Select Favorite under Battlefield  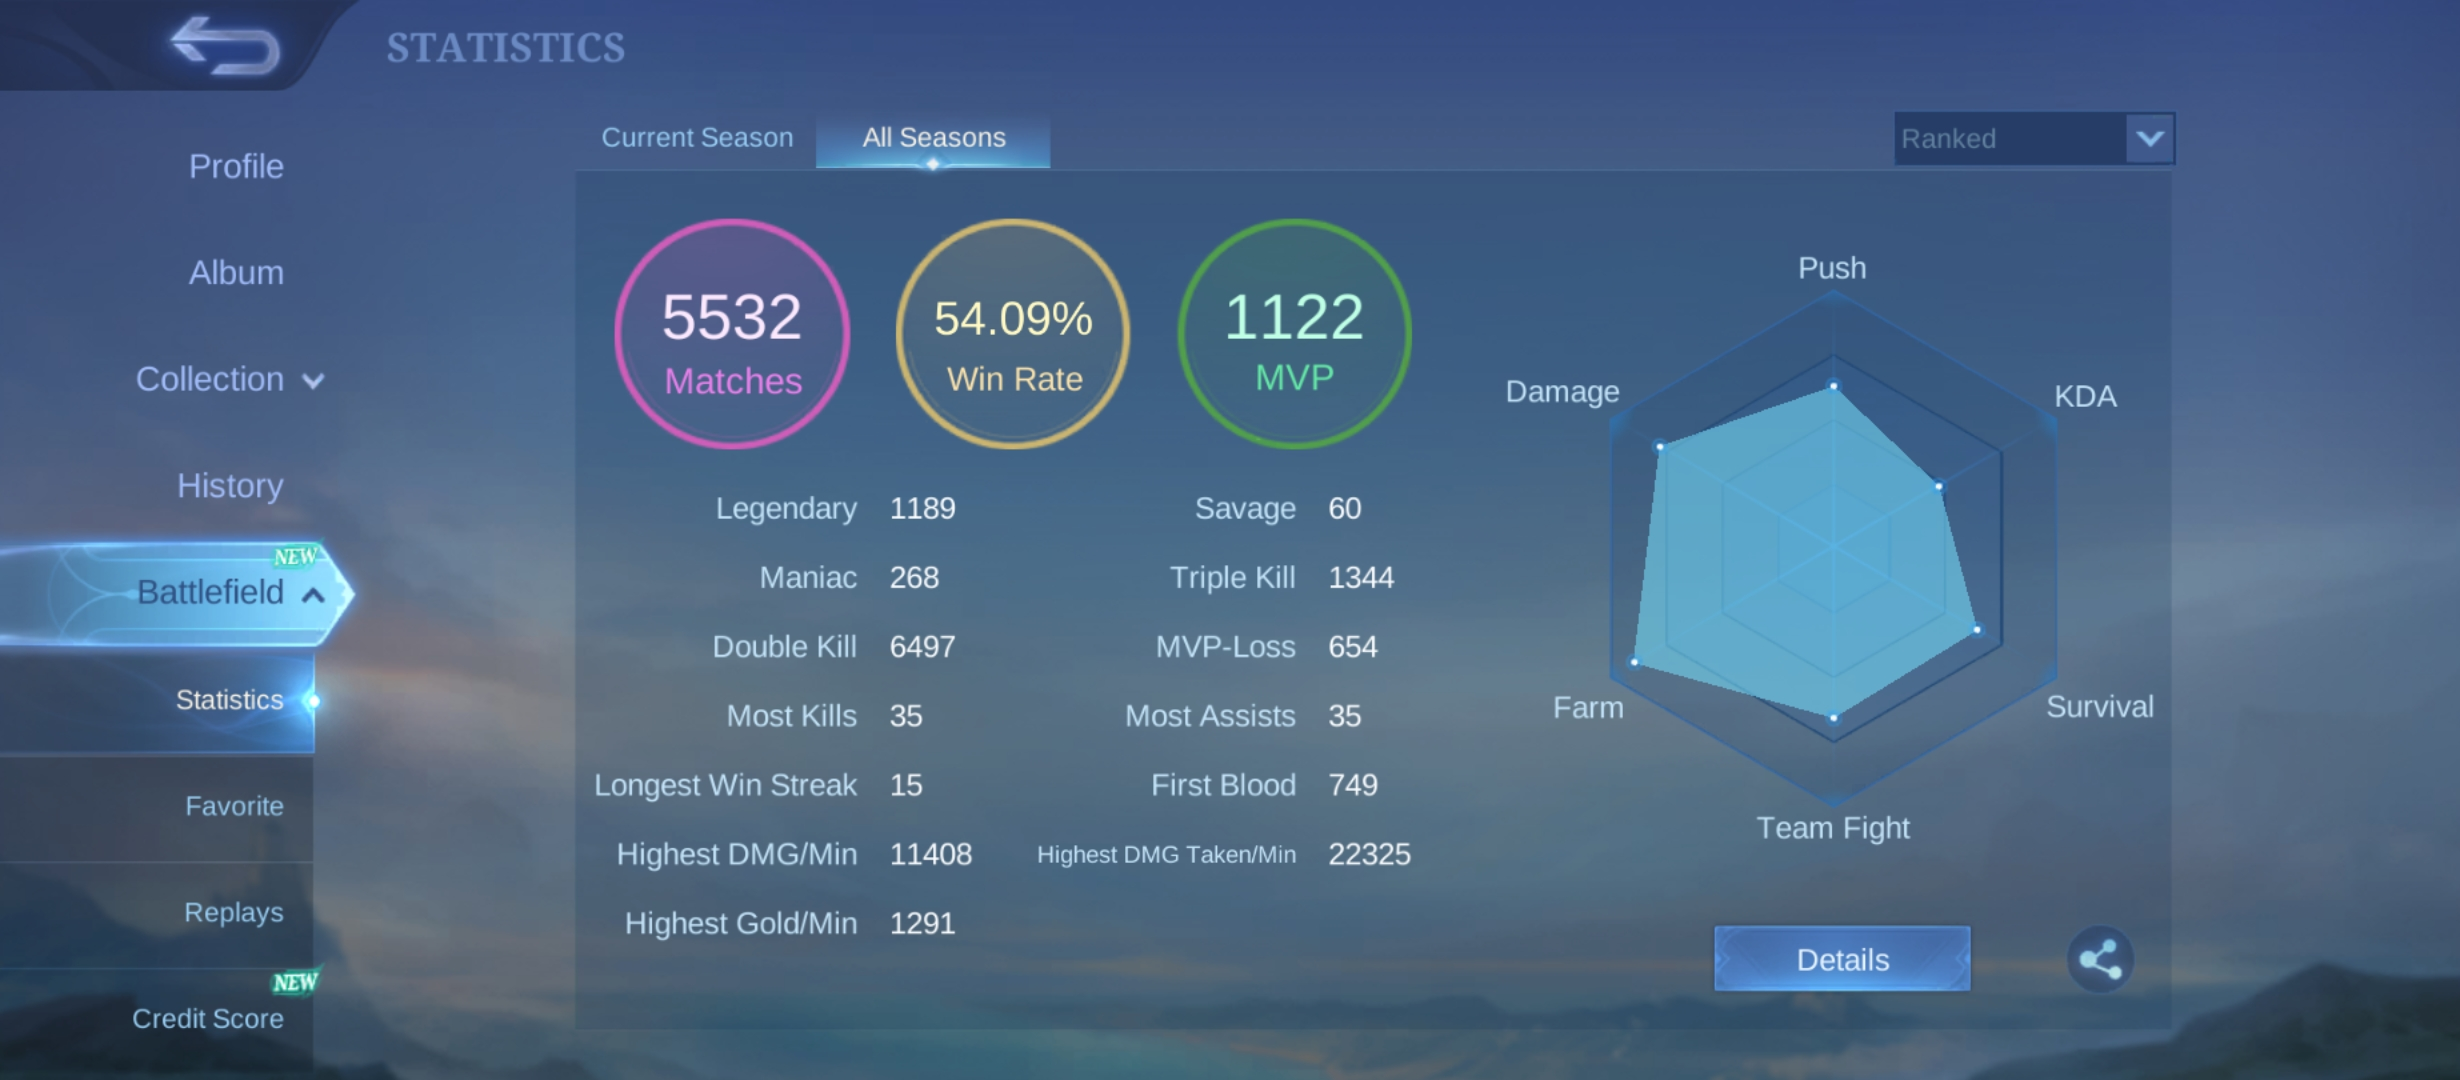(x=233, y=806)
